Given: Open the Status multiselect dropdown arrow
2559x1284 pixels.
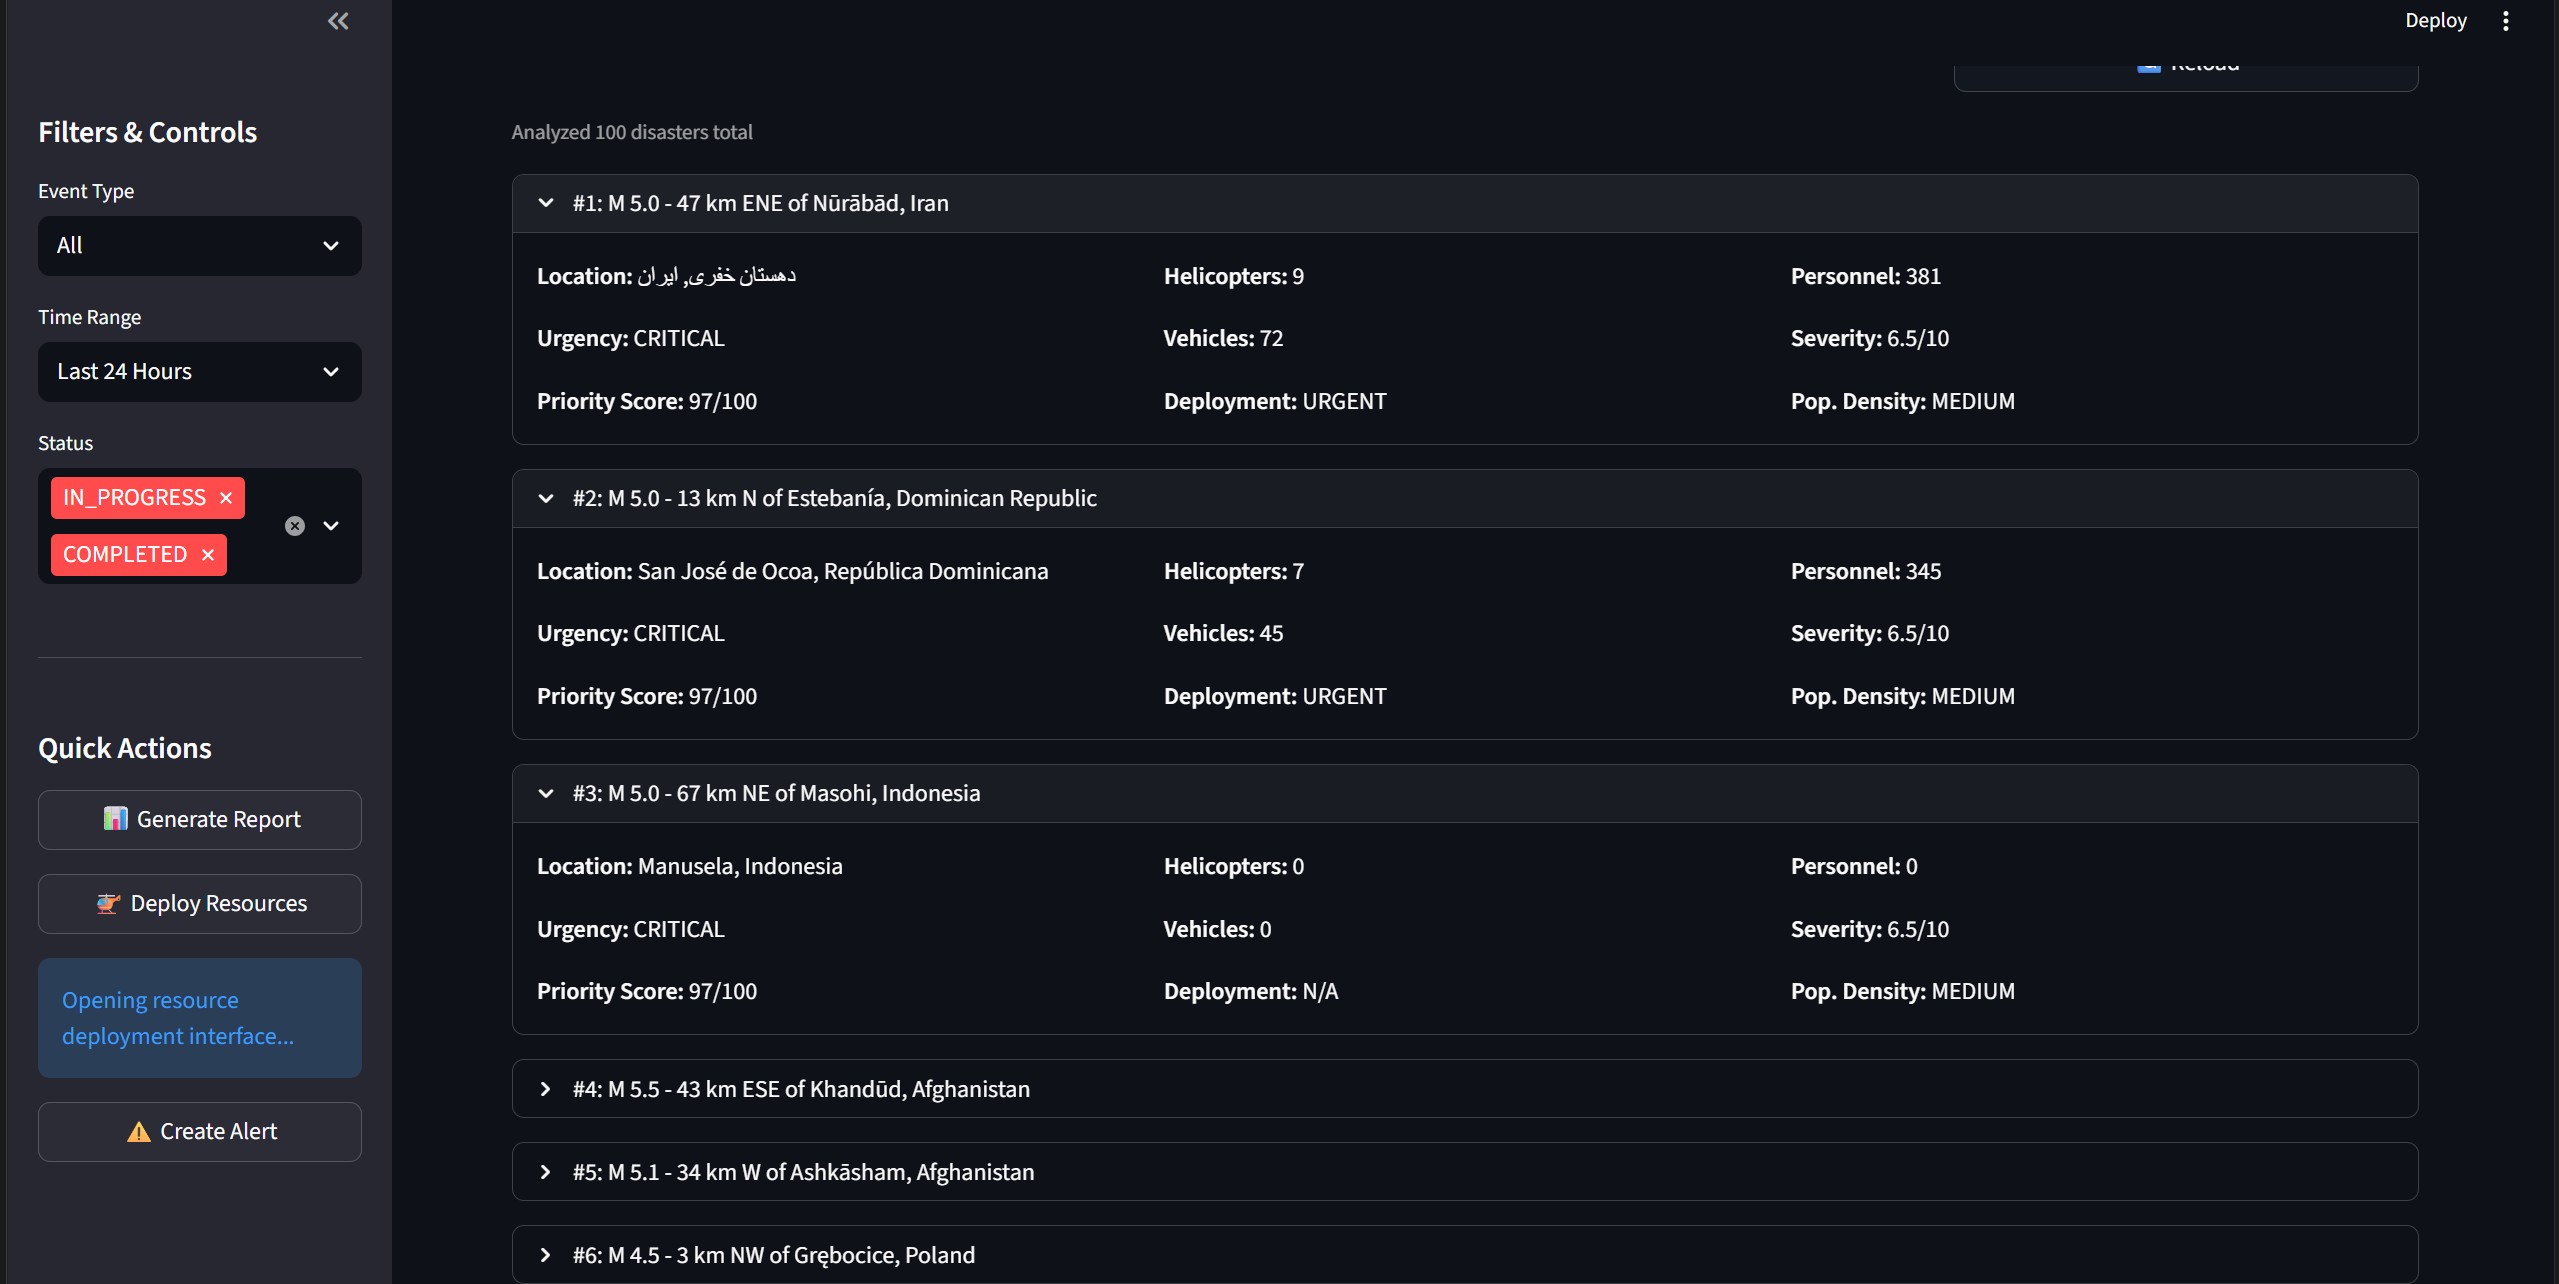Looking at the screenshot, I should click(331, 526).
